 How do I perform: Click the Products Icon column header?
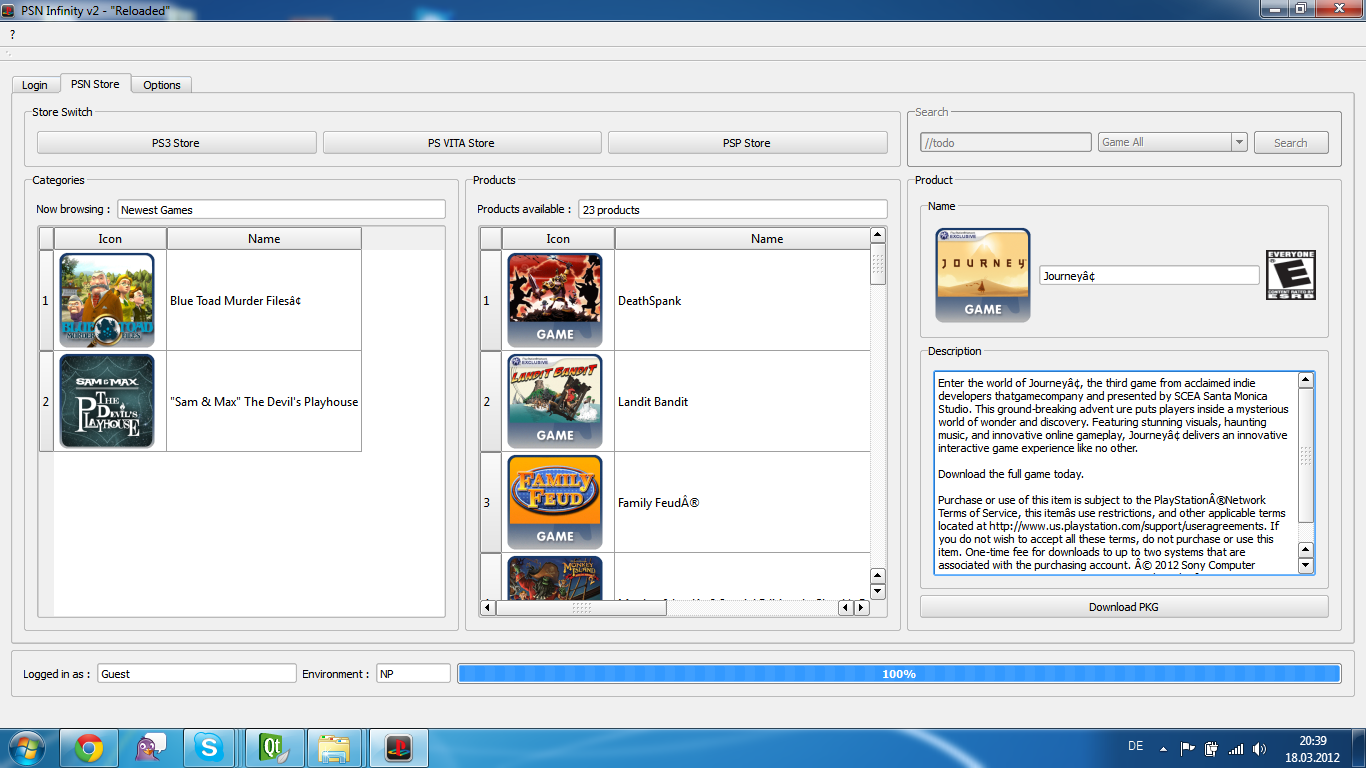pos(558,238)
